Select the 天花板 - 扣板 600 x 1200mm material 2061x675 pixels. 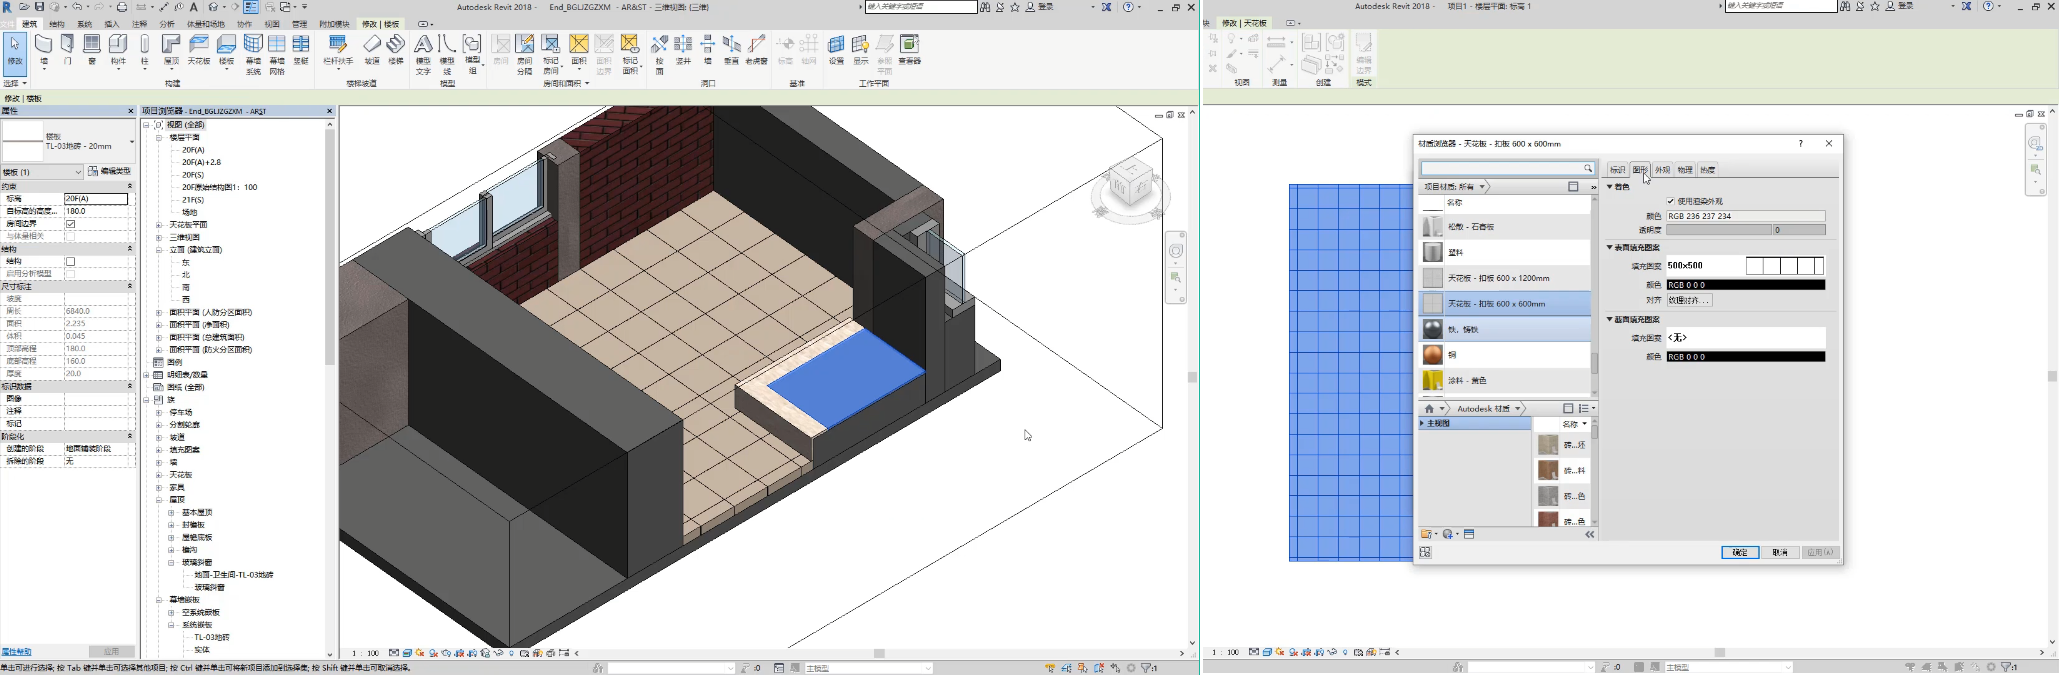(1505, 278)
